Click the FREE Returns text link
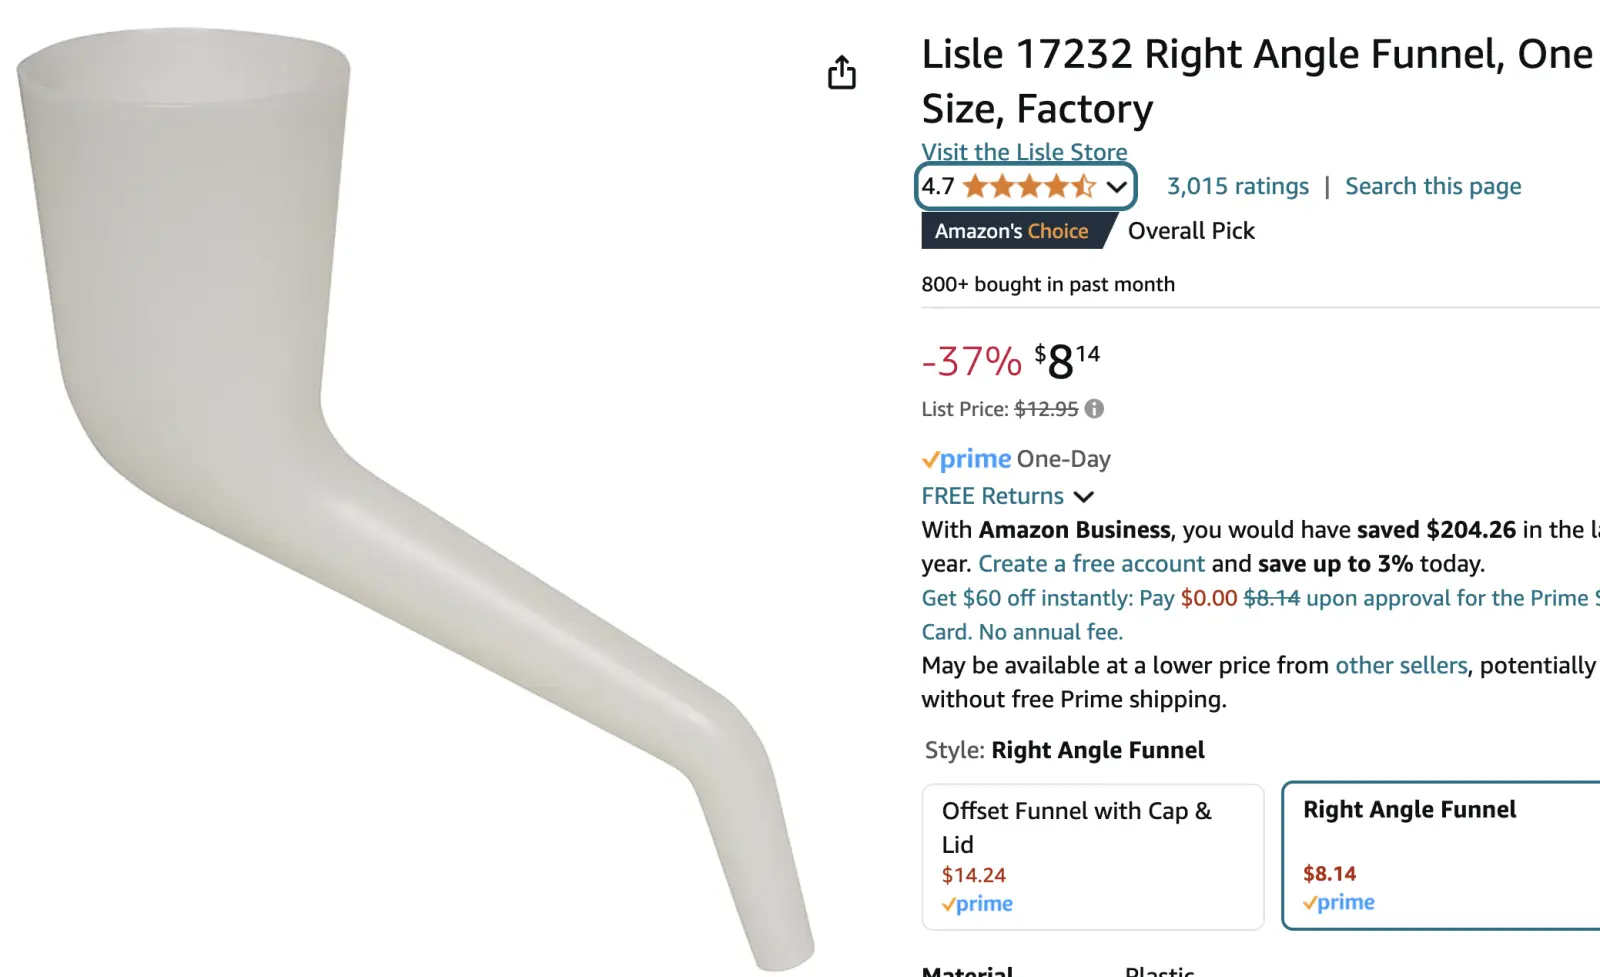 pyautogui.click(x=992, y=496)
